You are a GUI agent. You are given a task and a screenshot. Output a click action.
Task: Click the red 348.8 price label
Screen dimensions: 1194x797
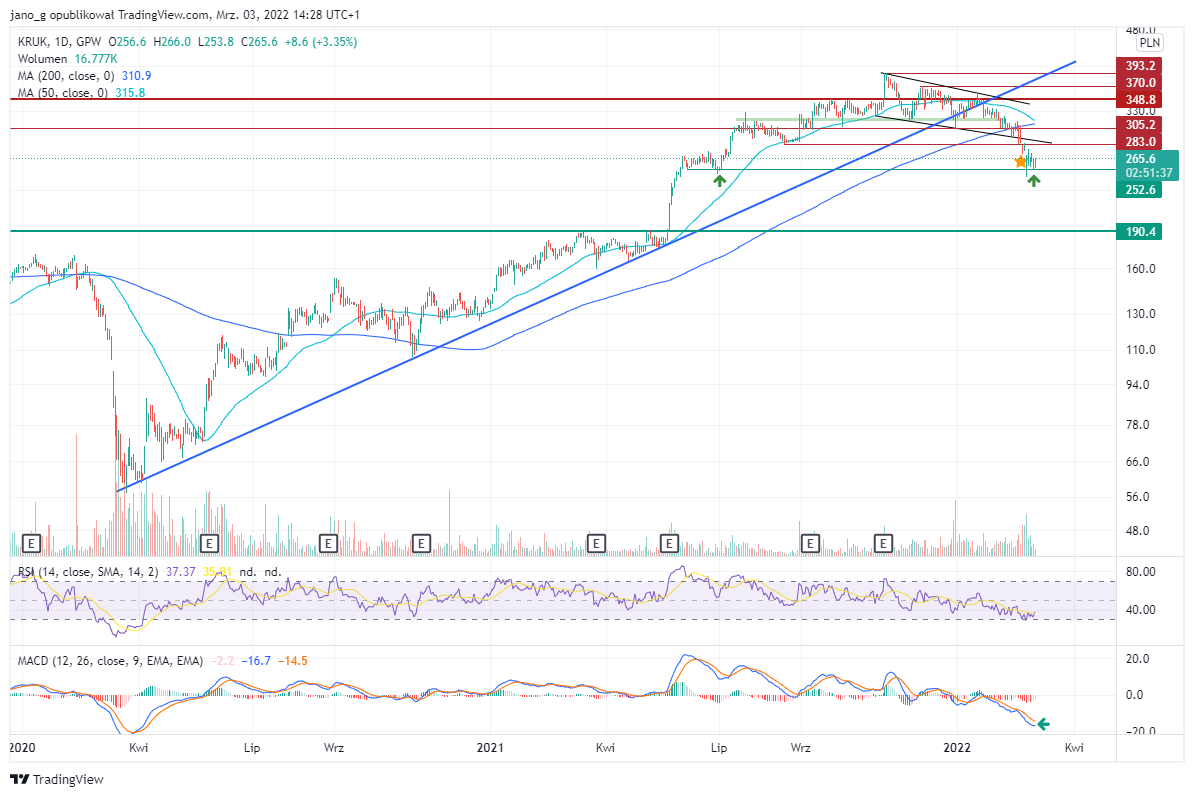coord(1139,100)
